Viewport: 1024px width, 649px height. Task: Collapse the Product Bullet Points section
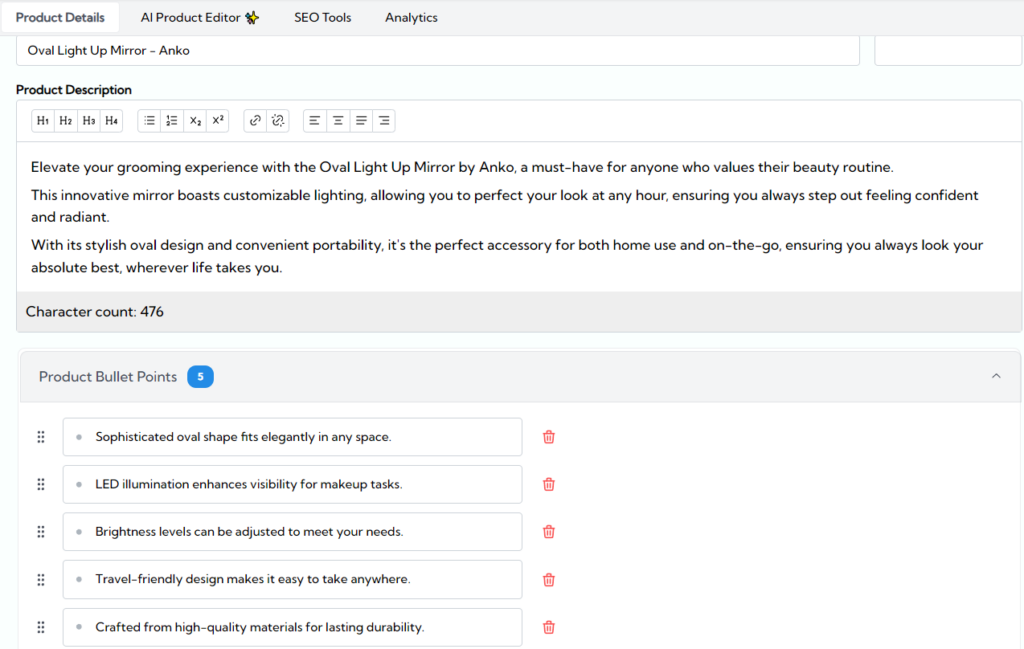996,376
